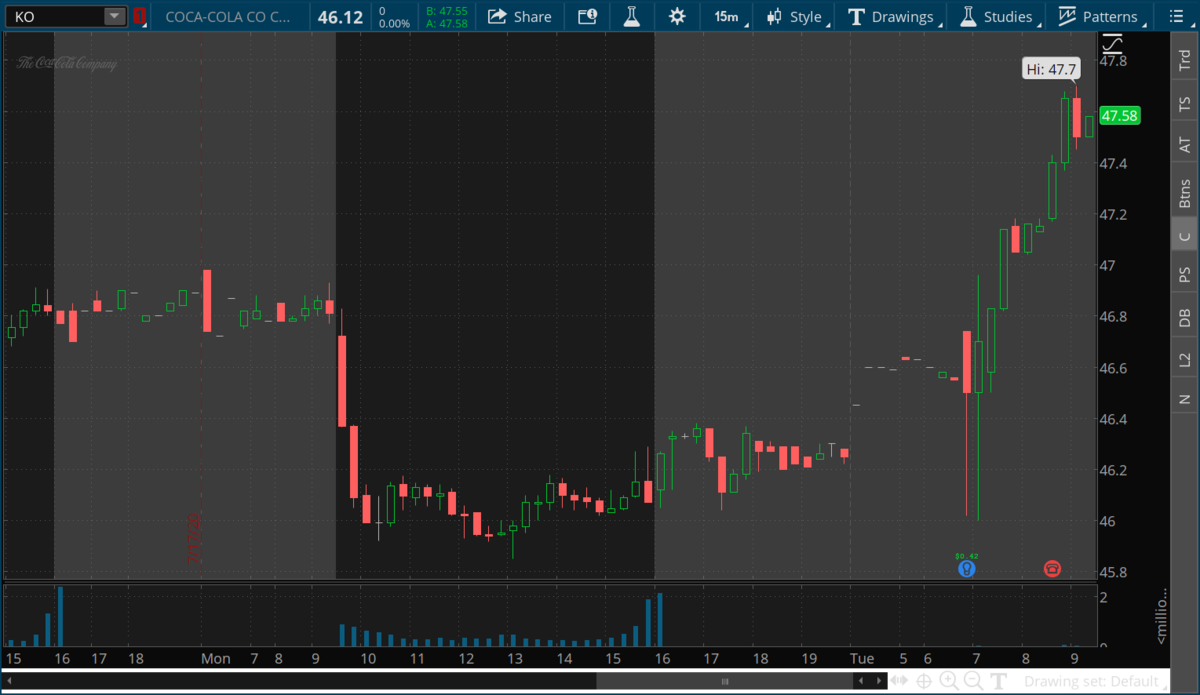Open the L2 sidebar tab
Screen dimensions: 1200x695
(1185, 358)
